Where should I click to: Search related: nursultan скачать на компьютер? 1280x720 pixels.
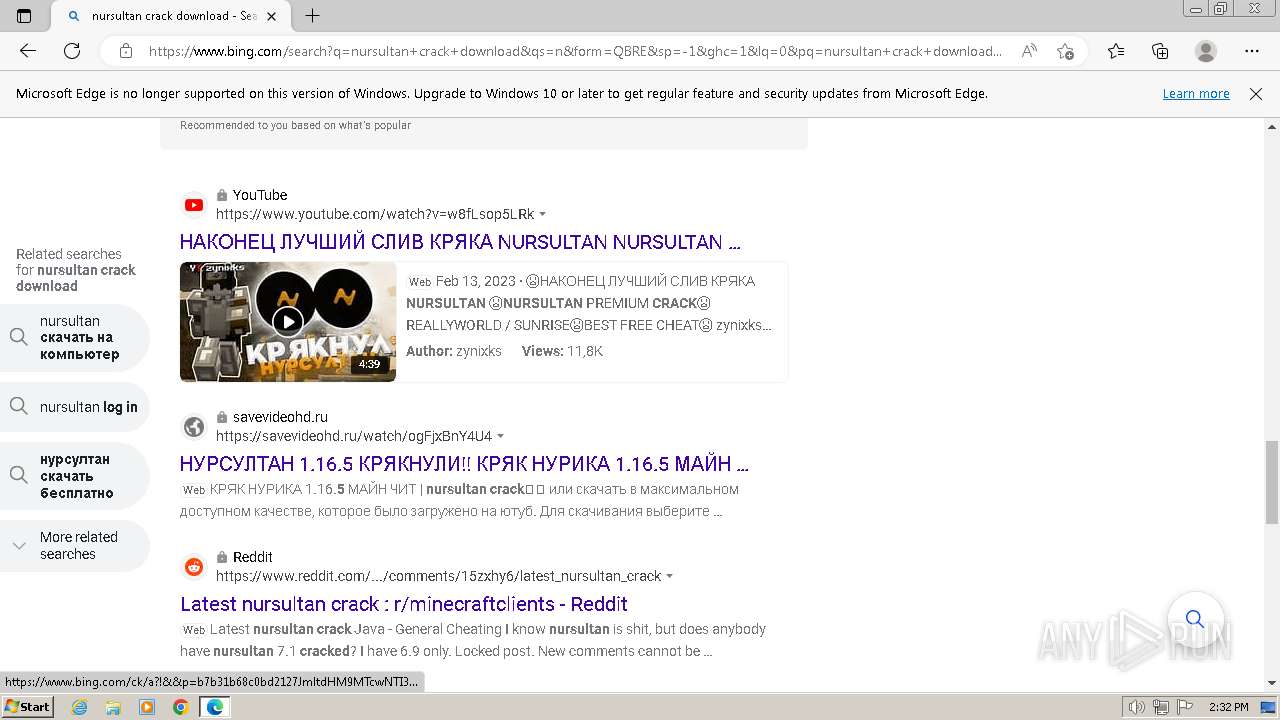pyautogui.click(x=75, y=338)
